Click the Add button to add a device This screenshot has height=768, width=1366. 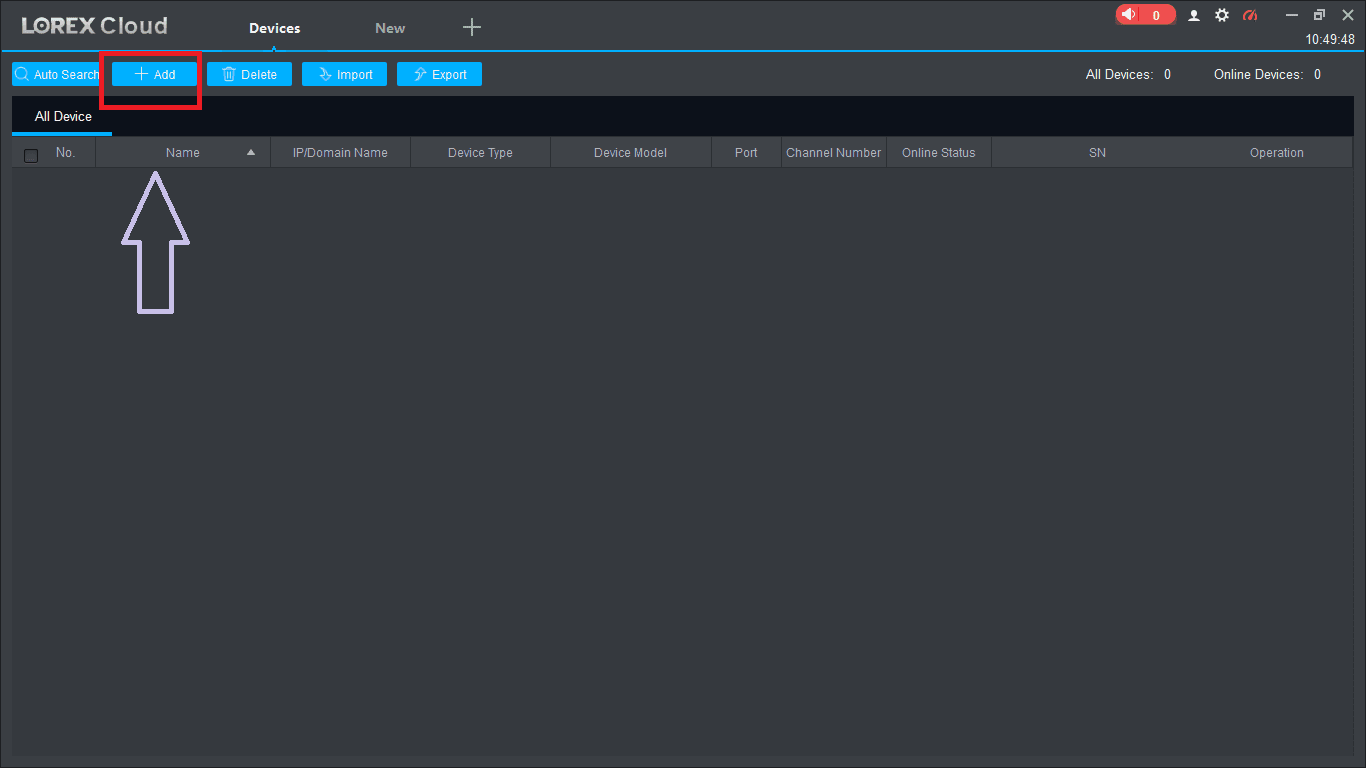pos(152,73)
